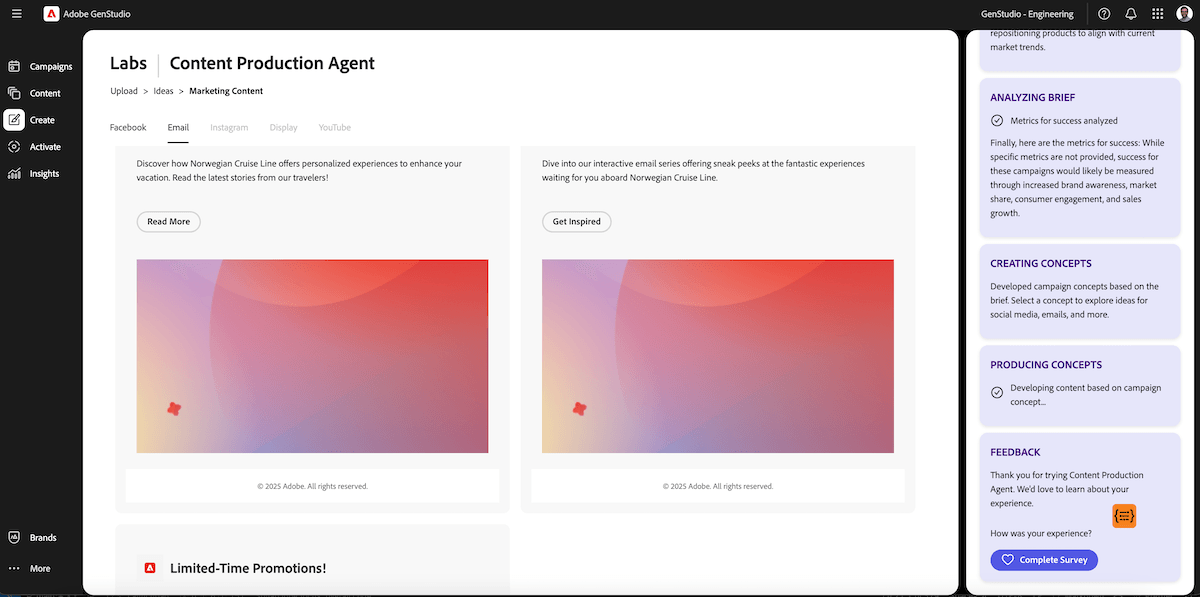Switch to the YouTube tab

[335, 128]
